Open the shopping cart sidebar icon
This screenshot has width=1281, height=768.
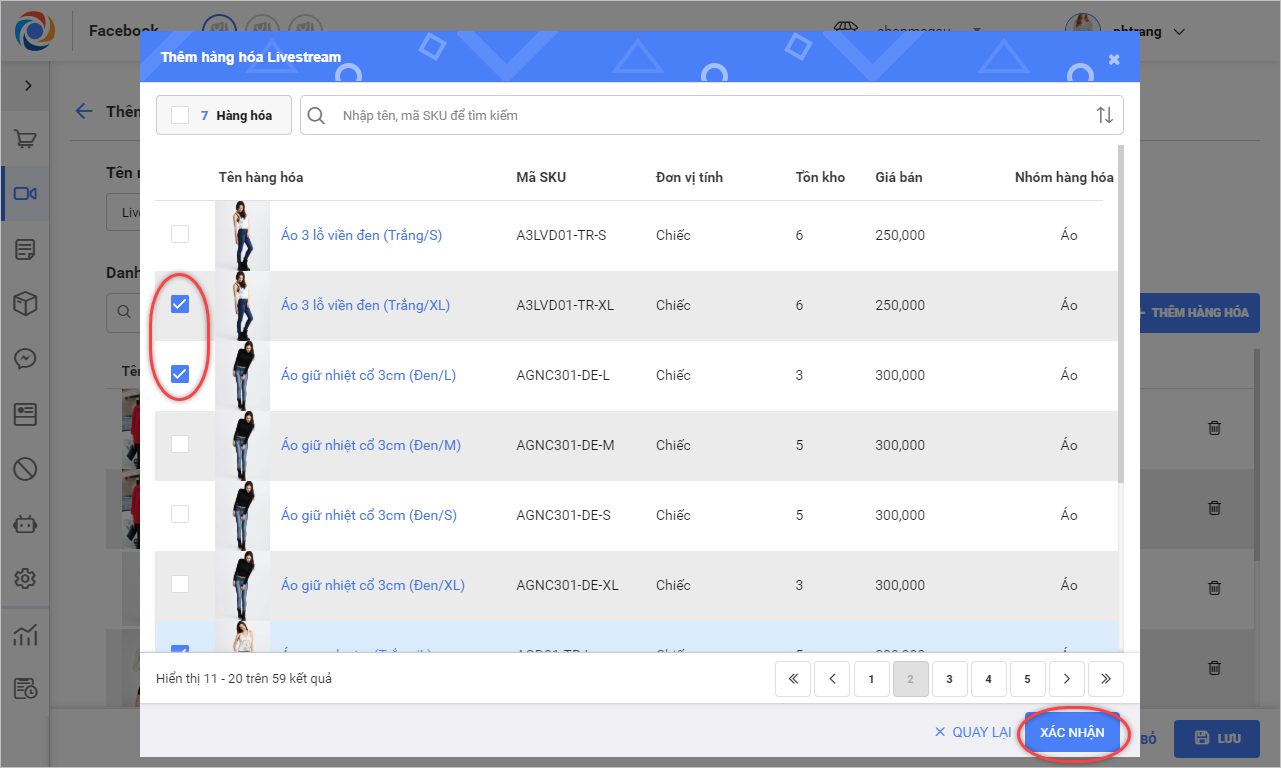point(26,140)
